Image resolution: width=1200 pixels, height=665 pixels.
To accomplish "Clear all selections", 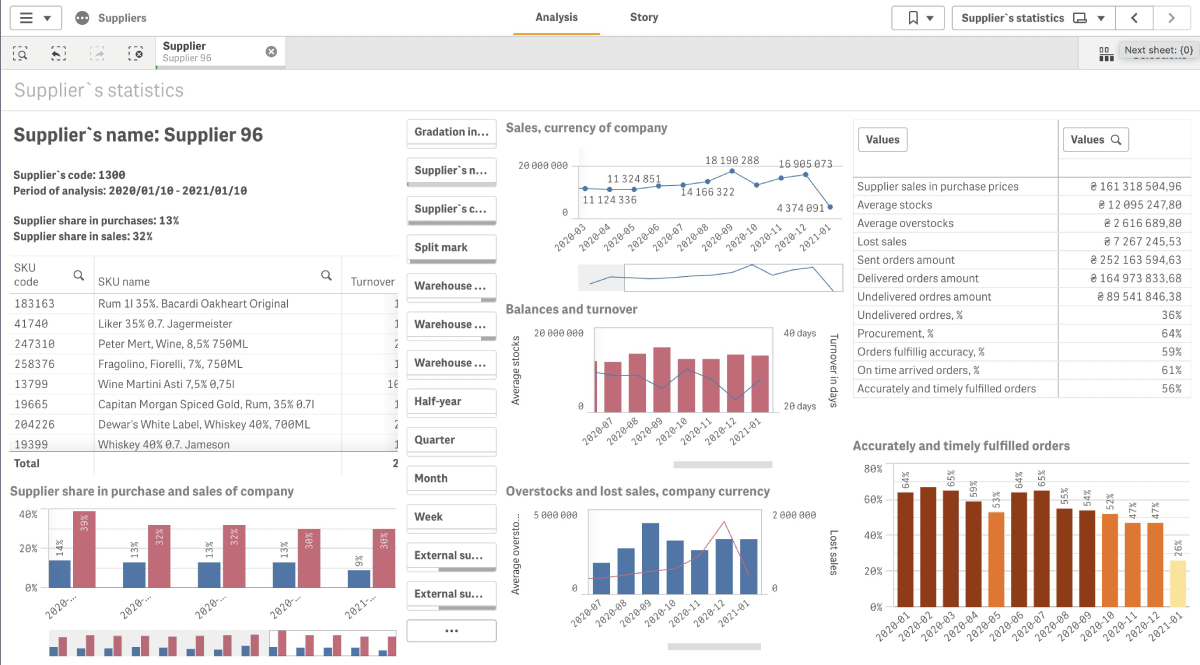I will tap(137, 52).
